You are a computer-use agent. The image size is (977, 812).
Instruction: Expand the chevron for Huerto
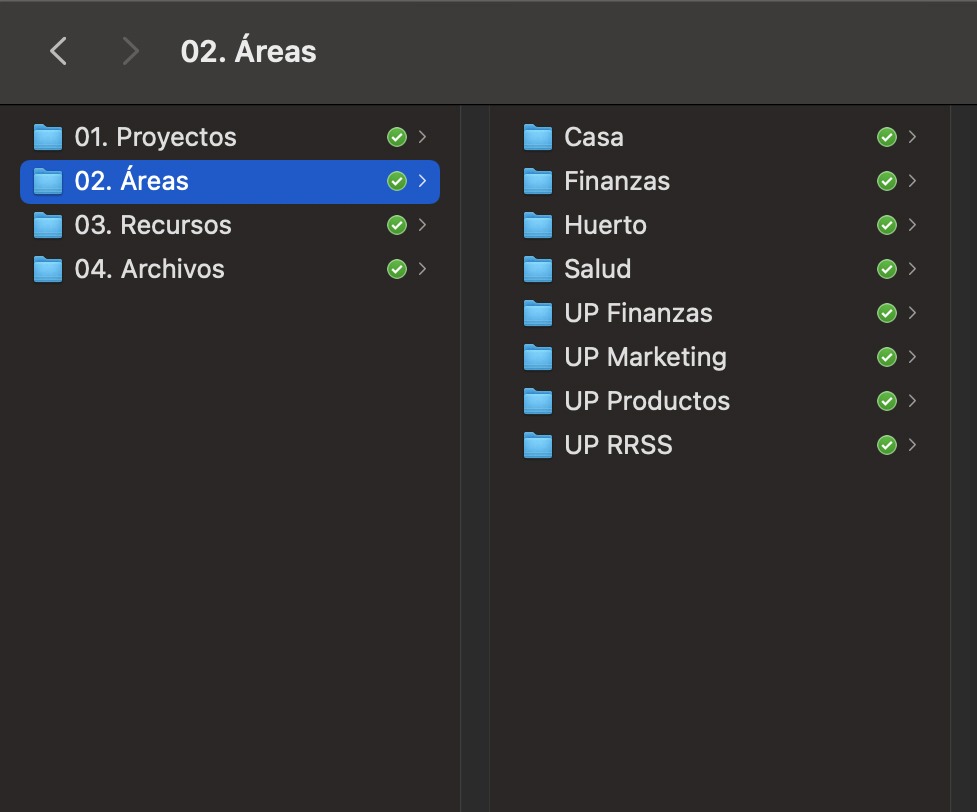912,224
